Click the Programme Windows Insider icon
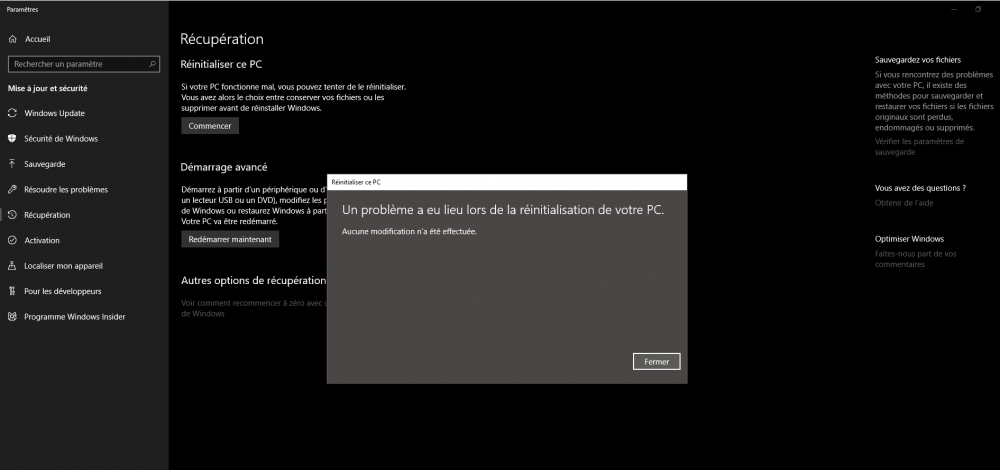Viewport: 1000px width, 470px height. click(x=11, y=317)
